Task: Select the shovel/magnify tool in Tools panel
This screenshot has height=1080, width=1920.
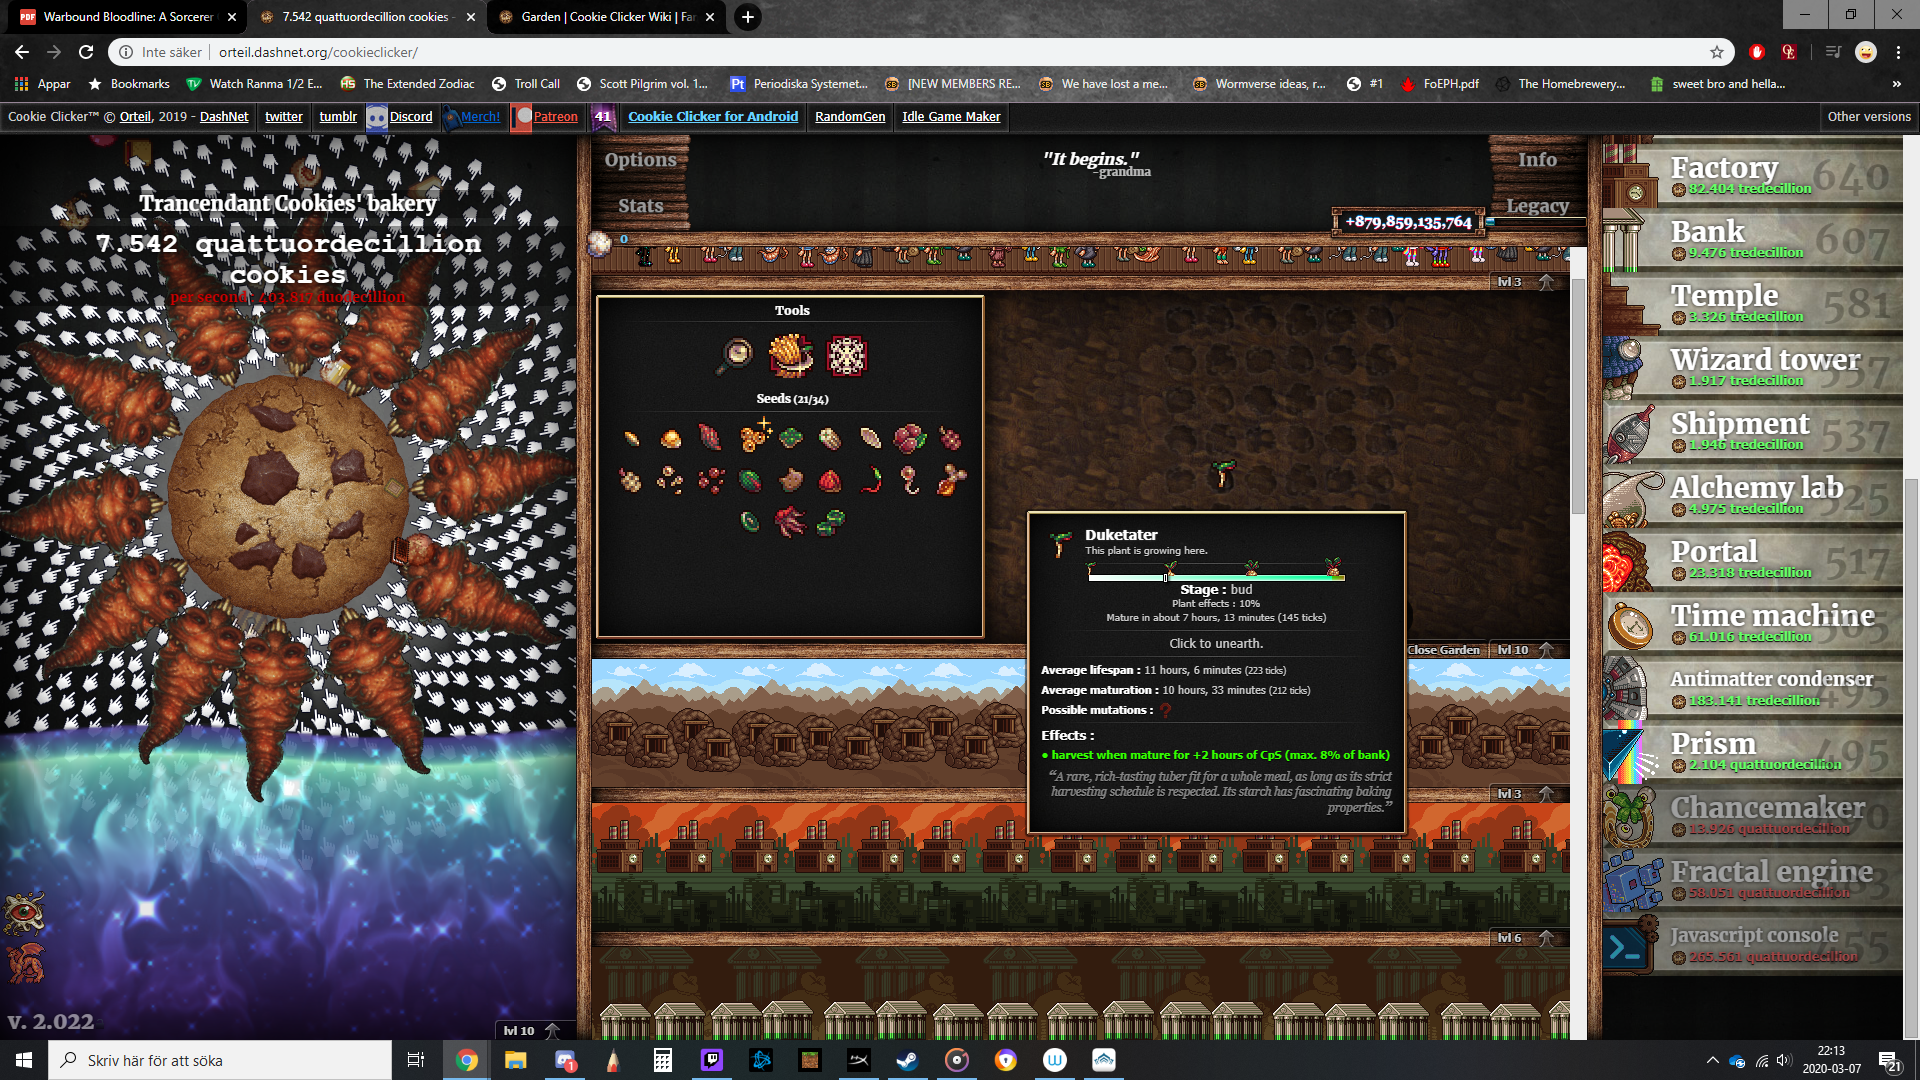Action: tap(736, 353)
